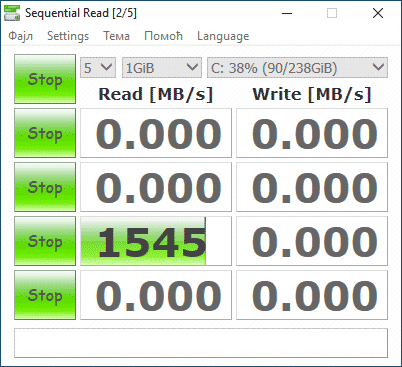Click the bottom row write value 0.000
Screen dimensions: 402x367
(312, 295)
